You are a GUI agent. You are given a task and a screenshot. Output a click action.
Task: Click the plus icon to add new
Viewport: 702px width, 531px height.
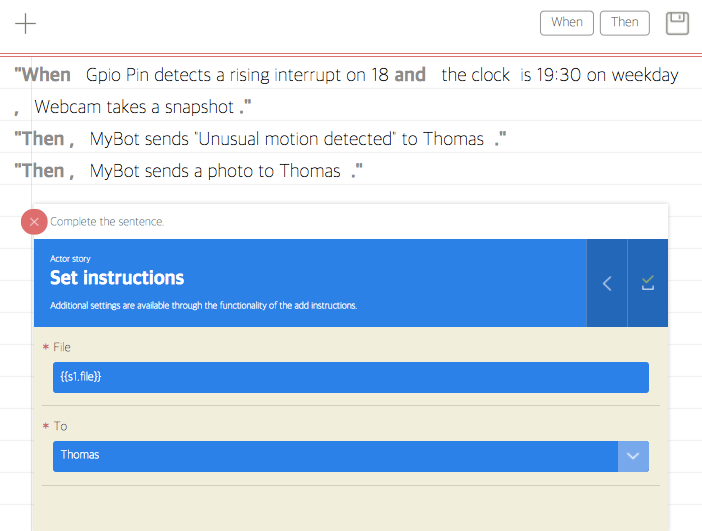click(26, 23)
